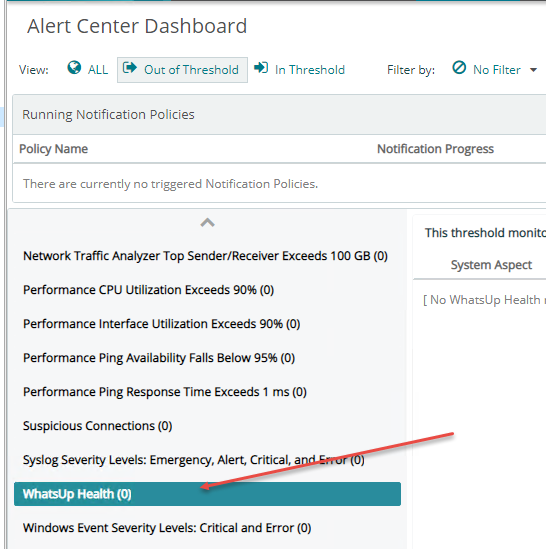The height and width of the screenshot is (549, 546).
Task: Click the No Filter circle-slash icon
Action: [x=459, y=68]
